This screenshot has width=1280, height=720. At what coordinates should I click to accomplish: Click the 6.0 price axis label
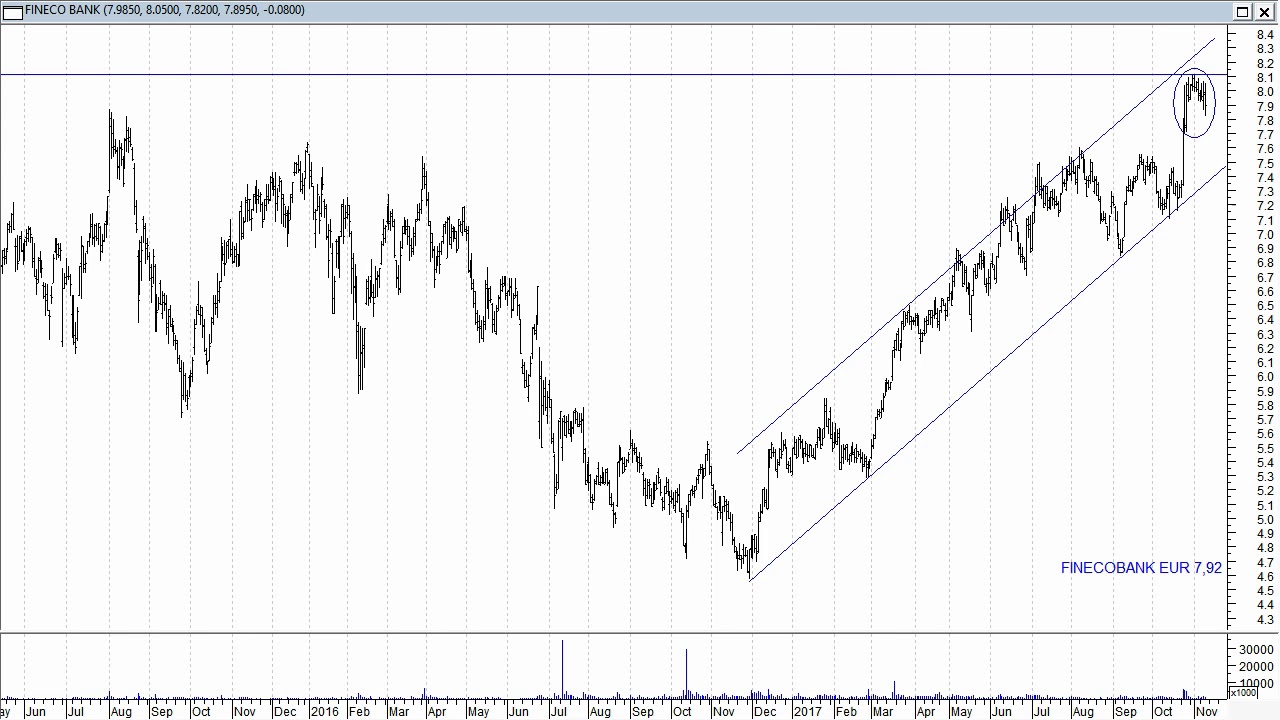point(1265,377)
